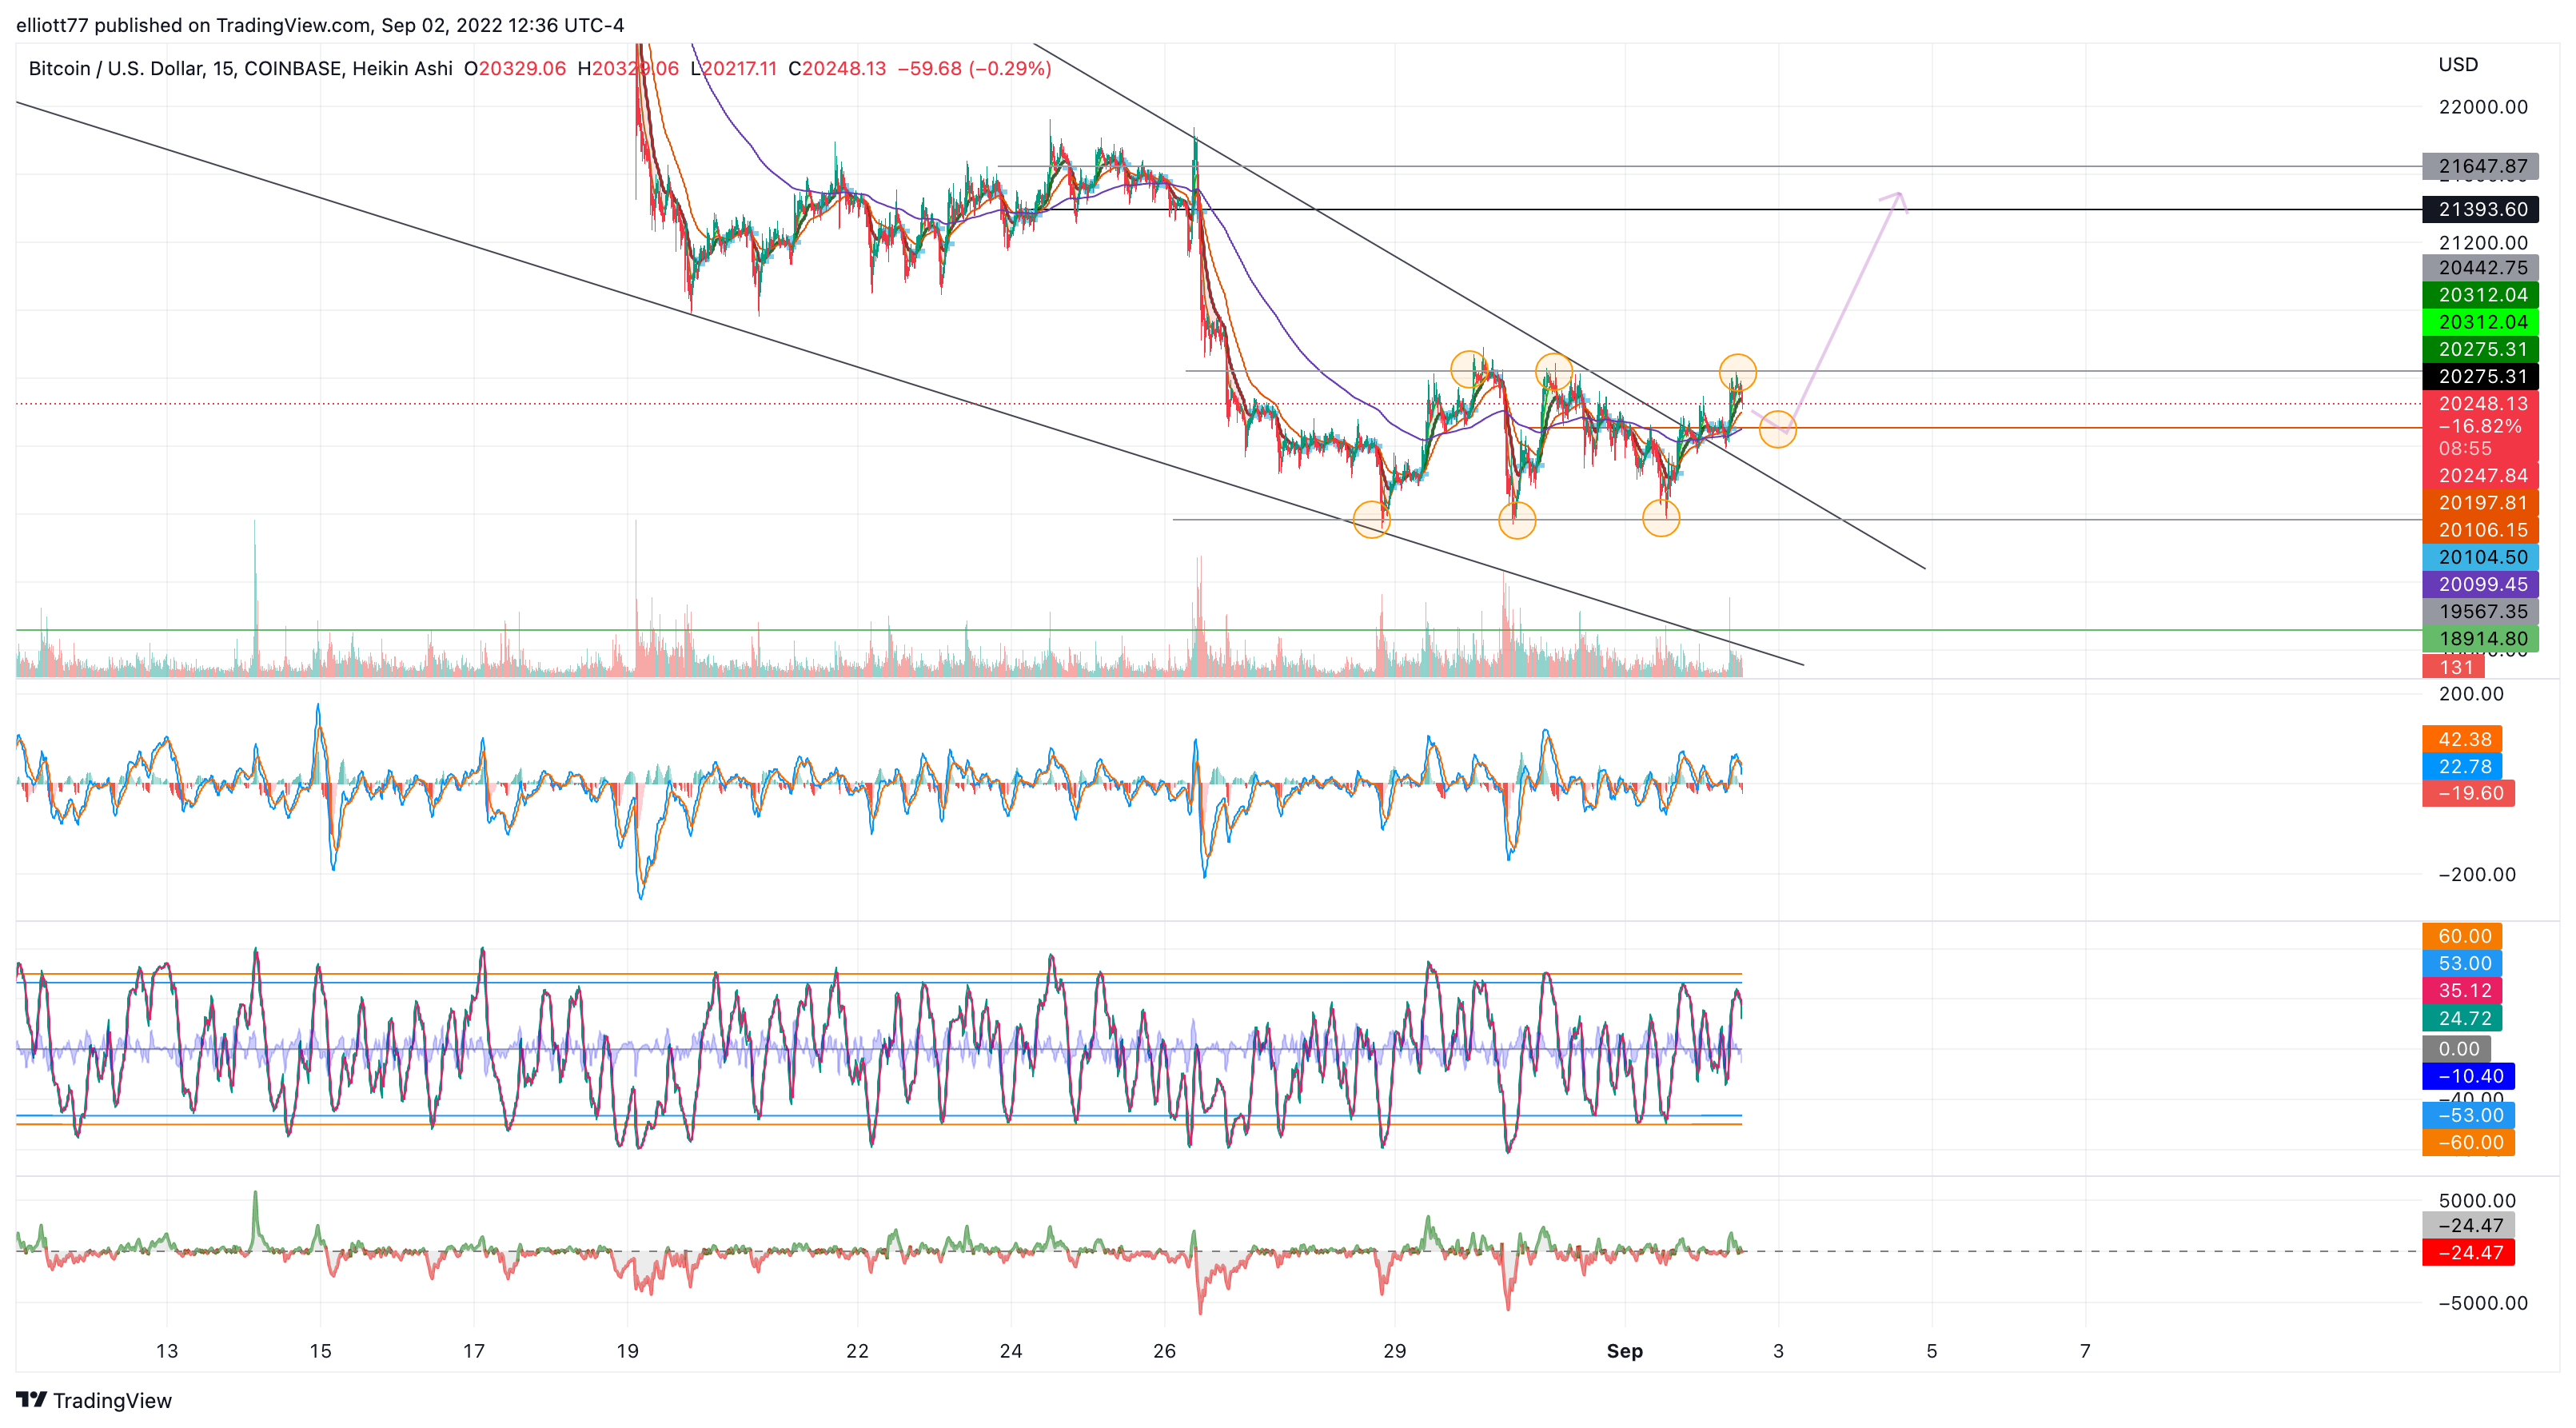
Task: Click the '08:55' bar countdown label
Action: tap(2465, 449)
